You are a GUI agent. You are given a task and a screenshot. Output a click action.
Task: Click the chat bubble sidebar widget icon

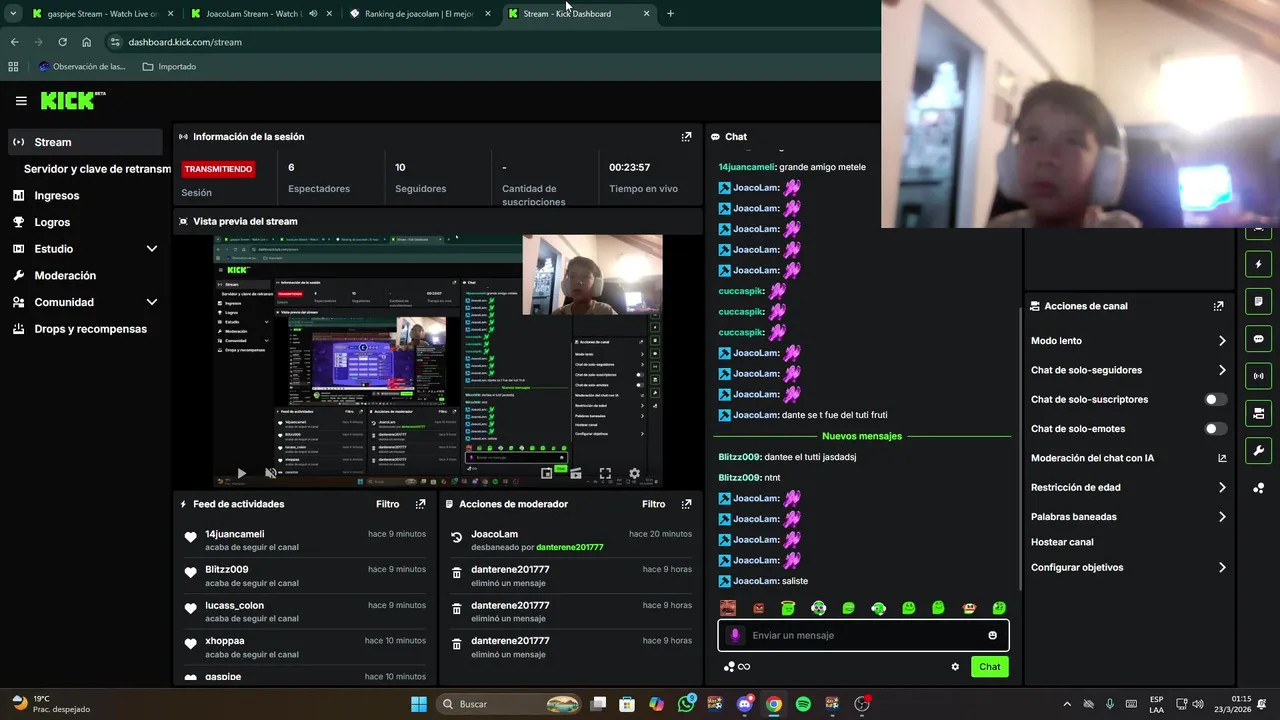point(1258,339)
